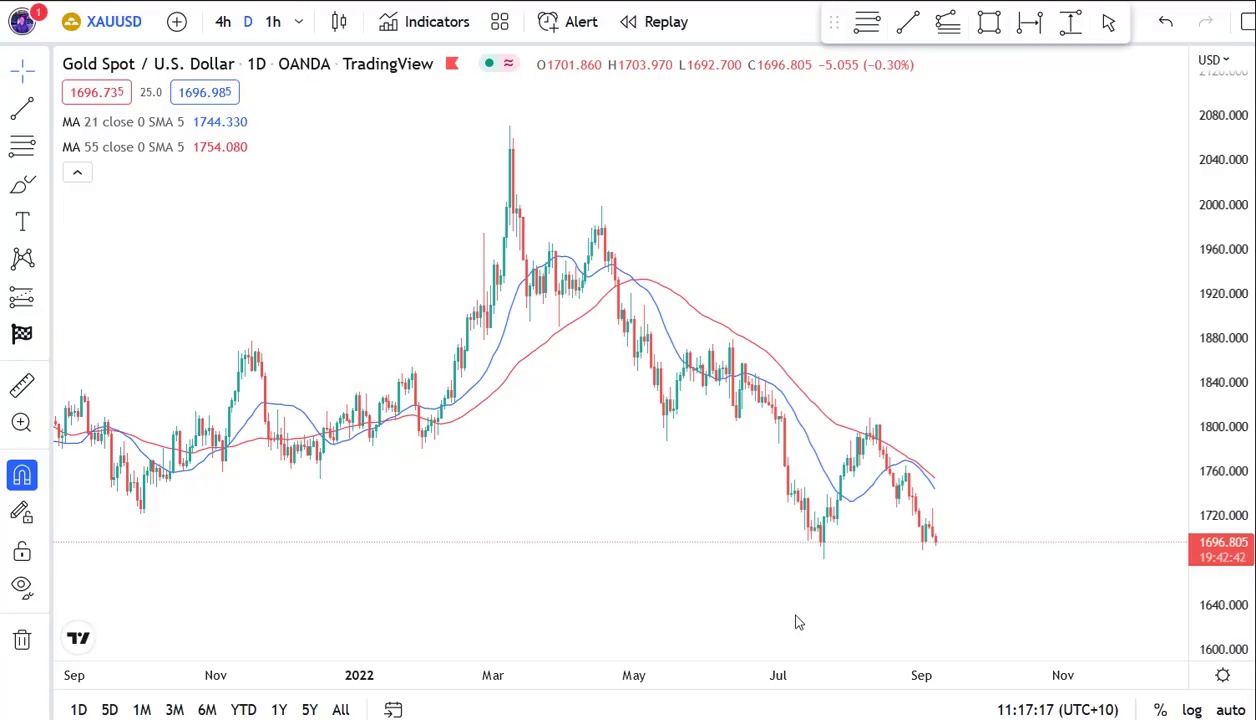Click the zoom in magnifier tool
The image size is (1256, 720).
click(x=22, y=423)
